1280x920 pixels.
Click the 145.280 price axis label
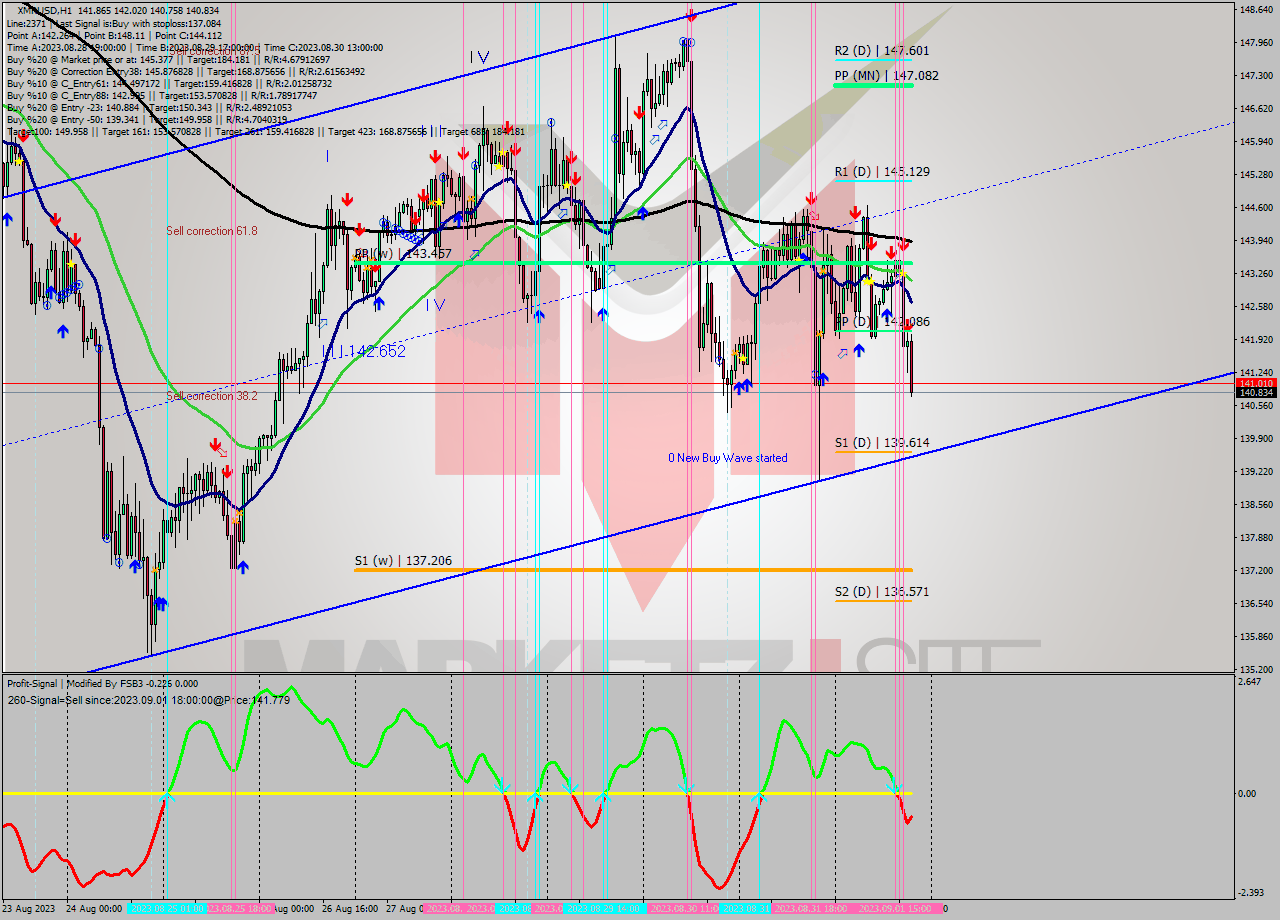tap(1256, 175)
